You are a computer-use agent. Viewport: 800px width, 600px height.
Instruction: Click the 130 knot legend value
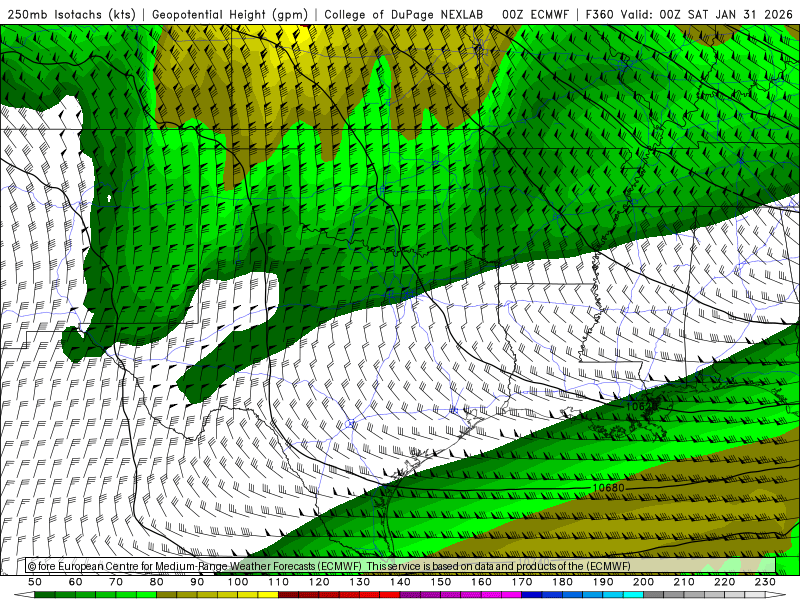[359, 582]
